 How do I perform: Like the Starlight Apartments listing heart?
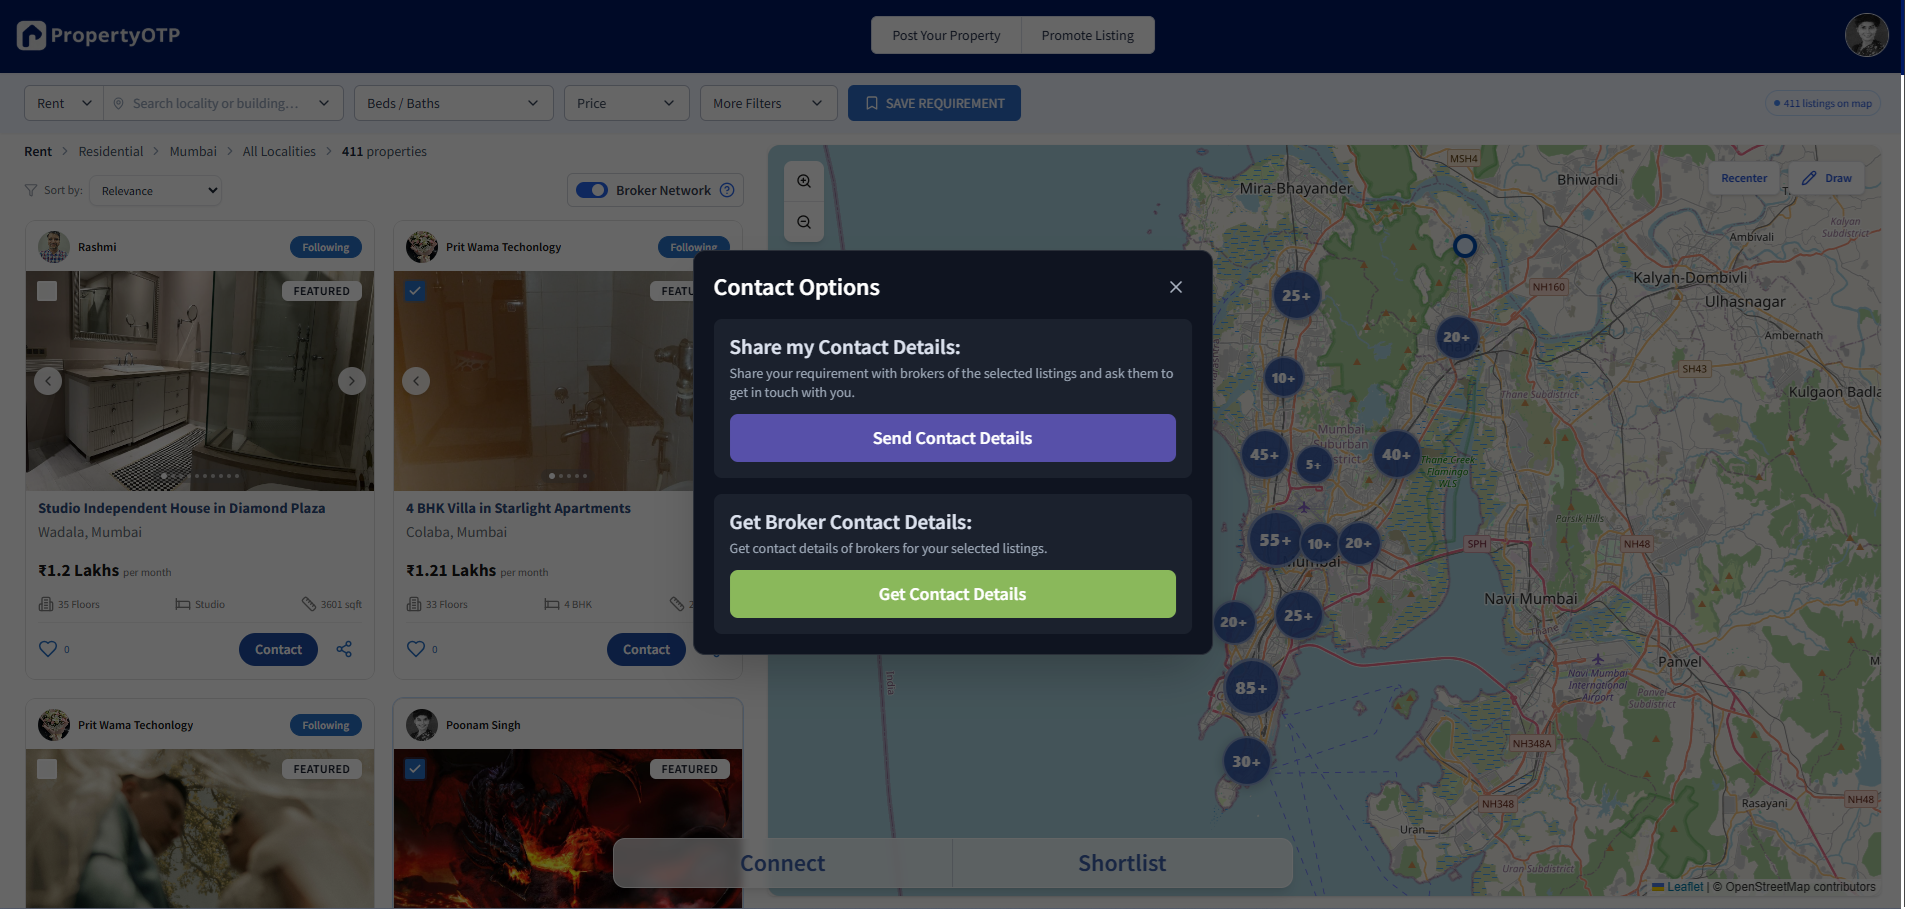click(x=416, y=649)
